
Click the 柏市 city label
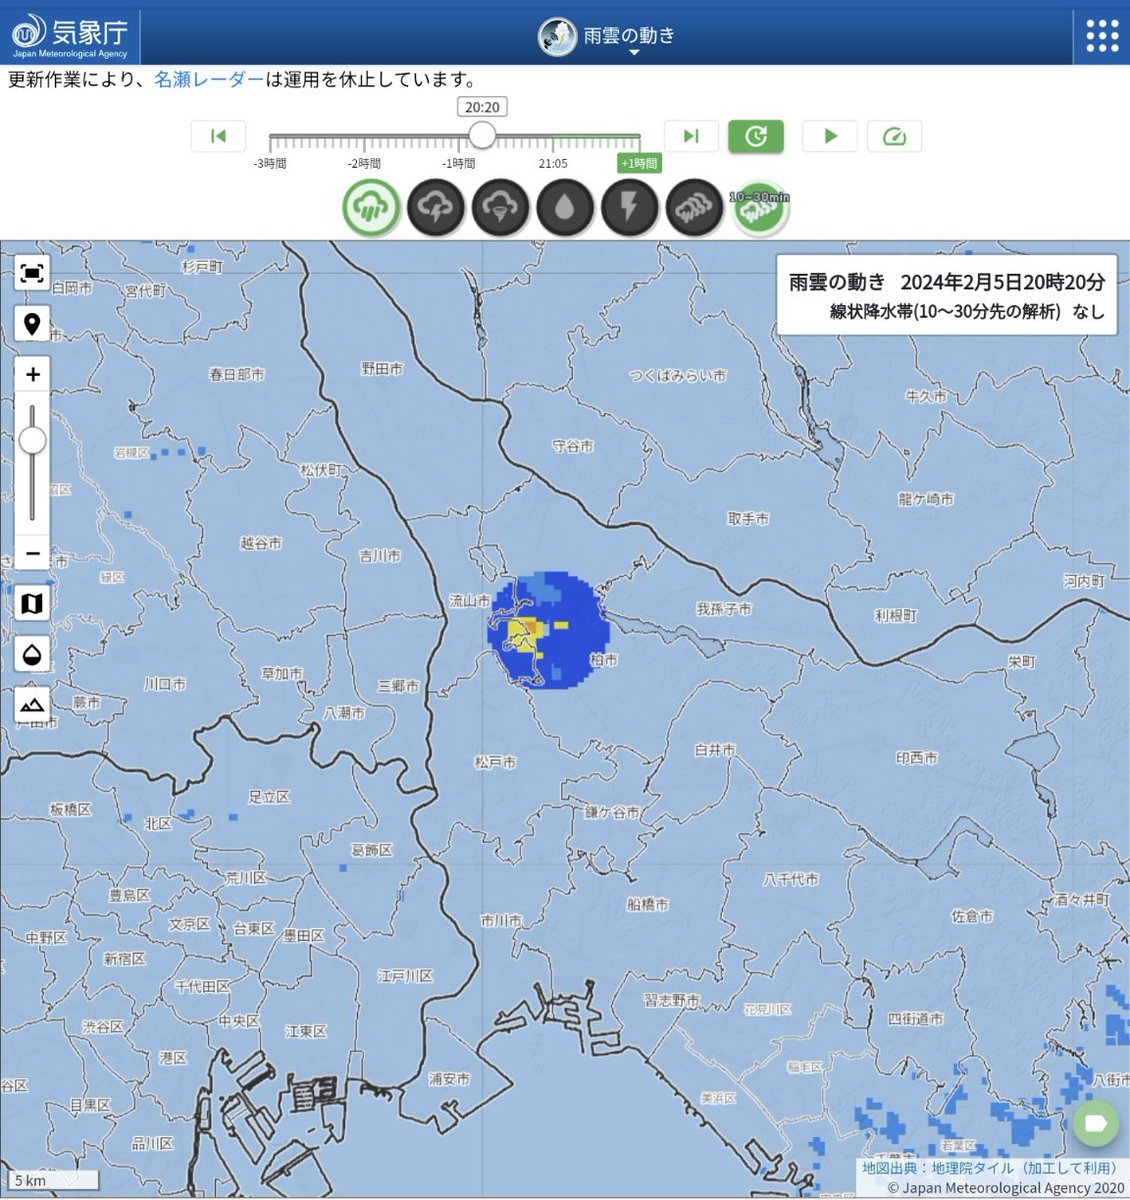tap(603, 661)
